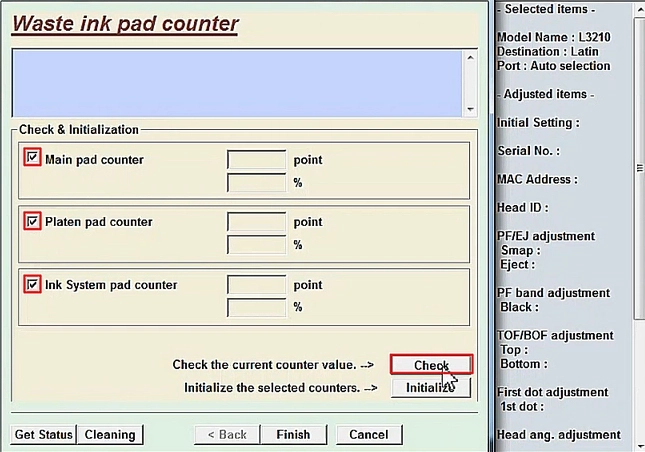Image resolution: width=645 pixels, height=452 pixels.
Task: Click the Main pad counter percent field
Action: 256,182
